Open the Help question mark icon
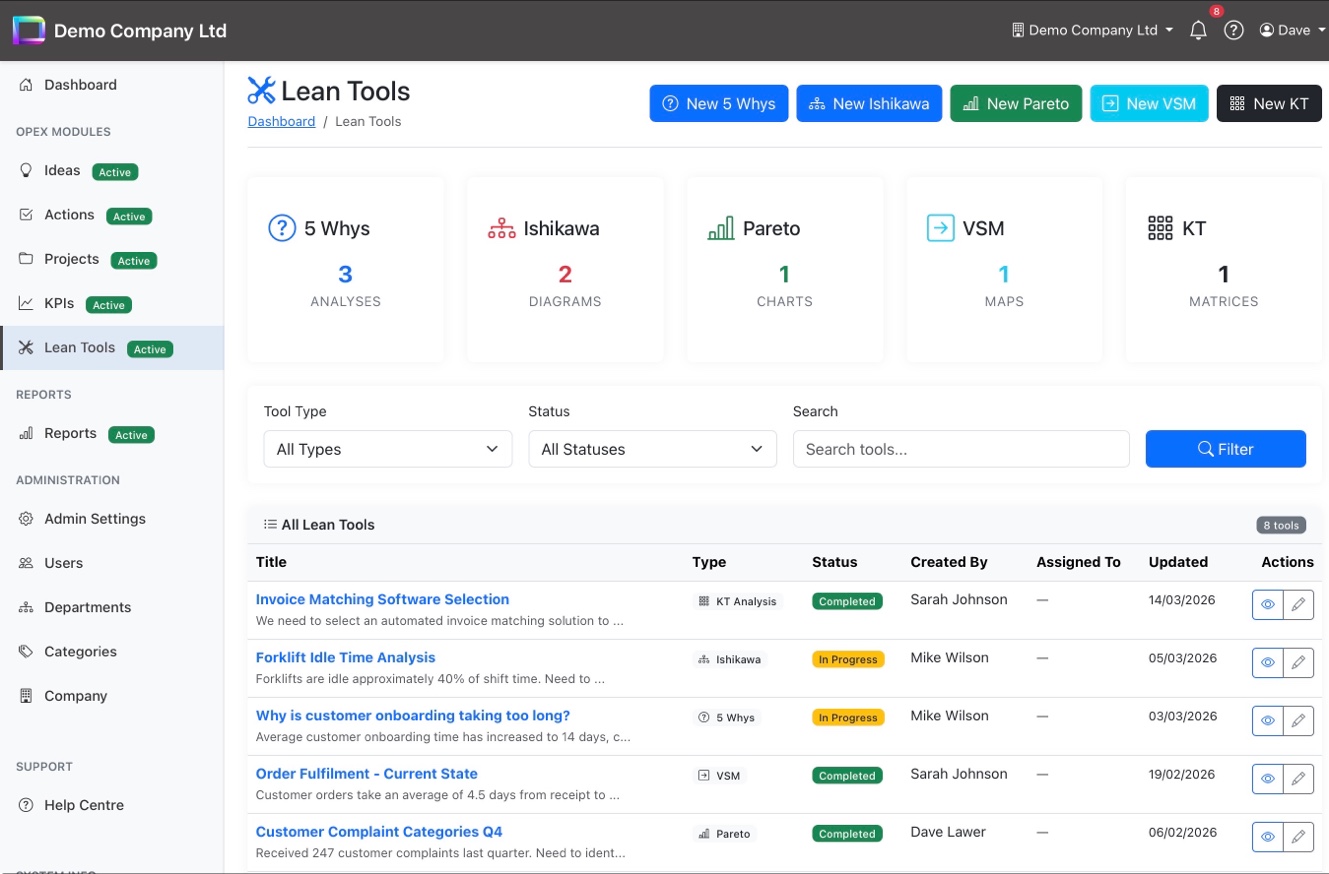Screen dimensions: 1329x874 coord(1233,30)
